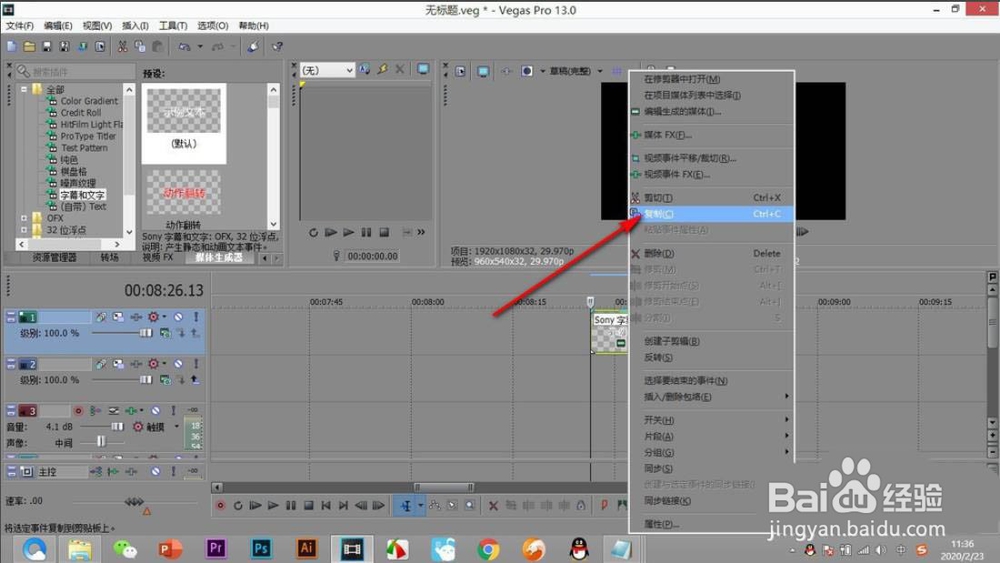
Task: Mute the 主控 master bus
Action: coord(156,472)
